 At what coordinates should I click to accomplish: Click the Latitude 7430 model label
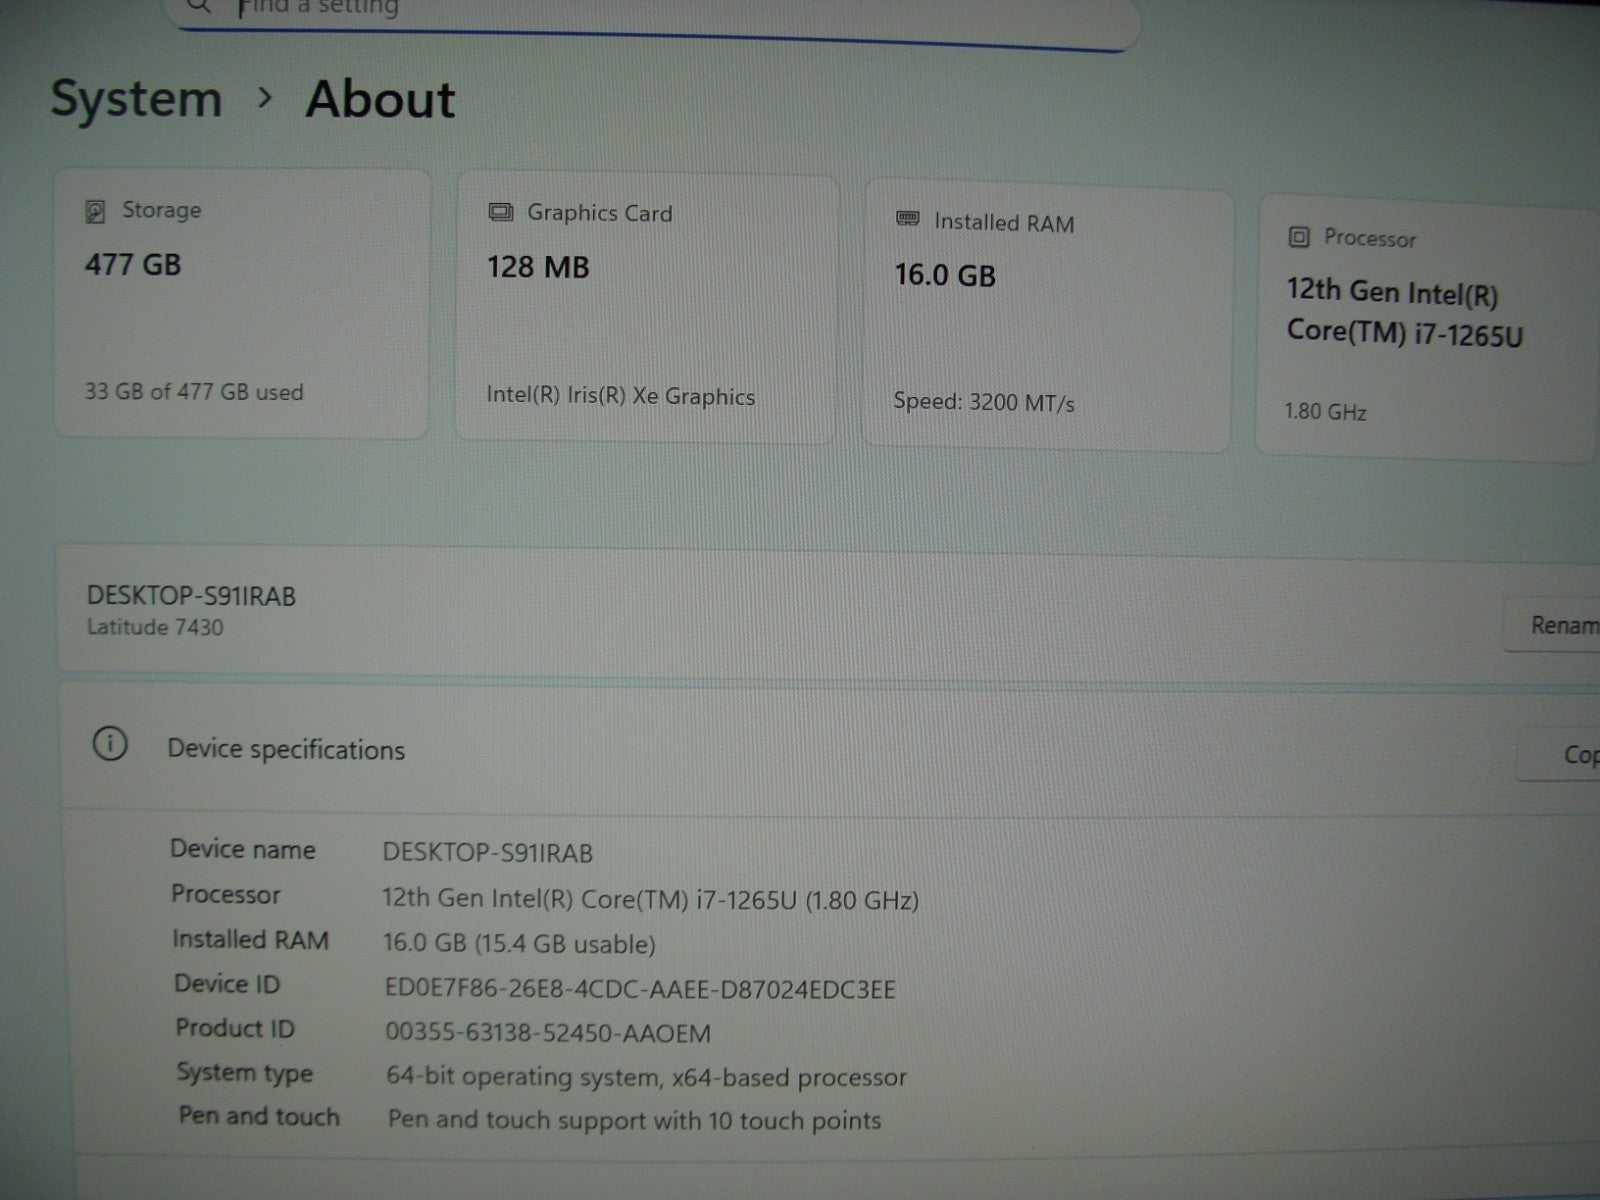[155, 628]
